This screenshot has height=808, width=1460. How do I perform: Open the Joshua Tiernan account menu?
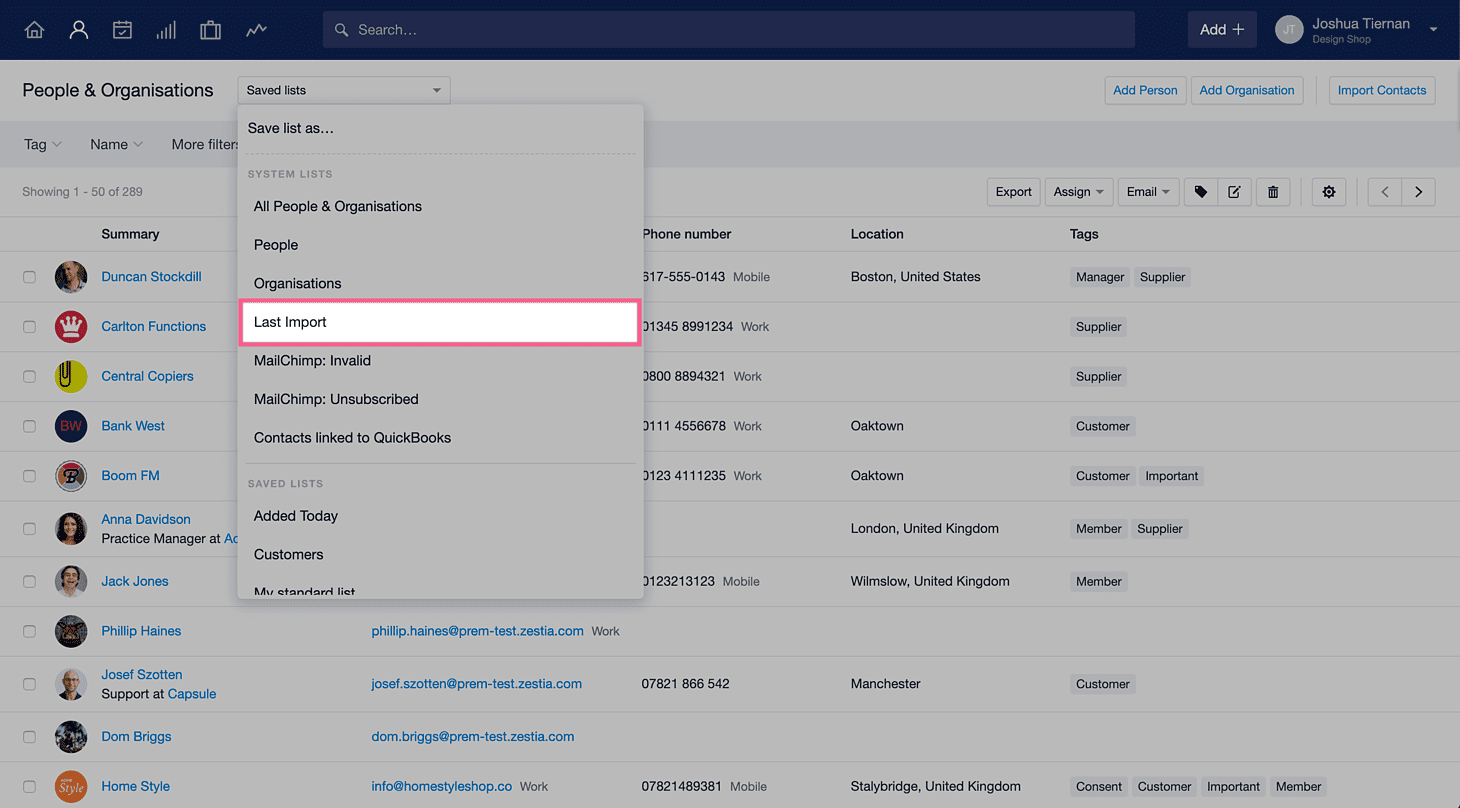(1357, 30)
